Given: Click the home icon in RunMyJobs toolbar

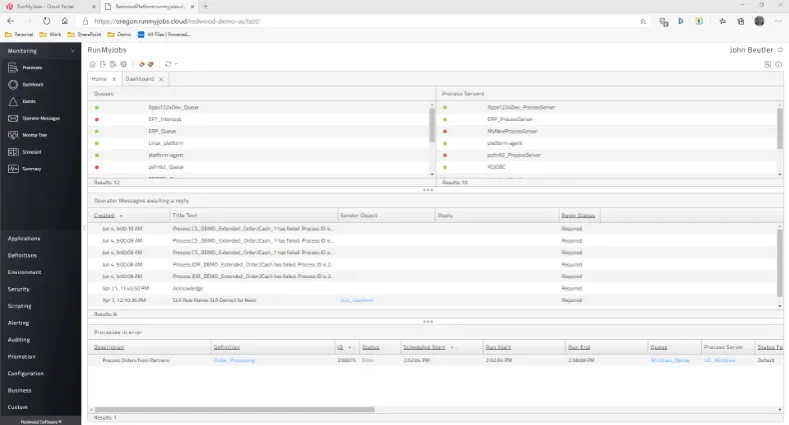Looking at the screenshot, I should tap(92, 64).
